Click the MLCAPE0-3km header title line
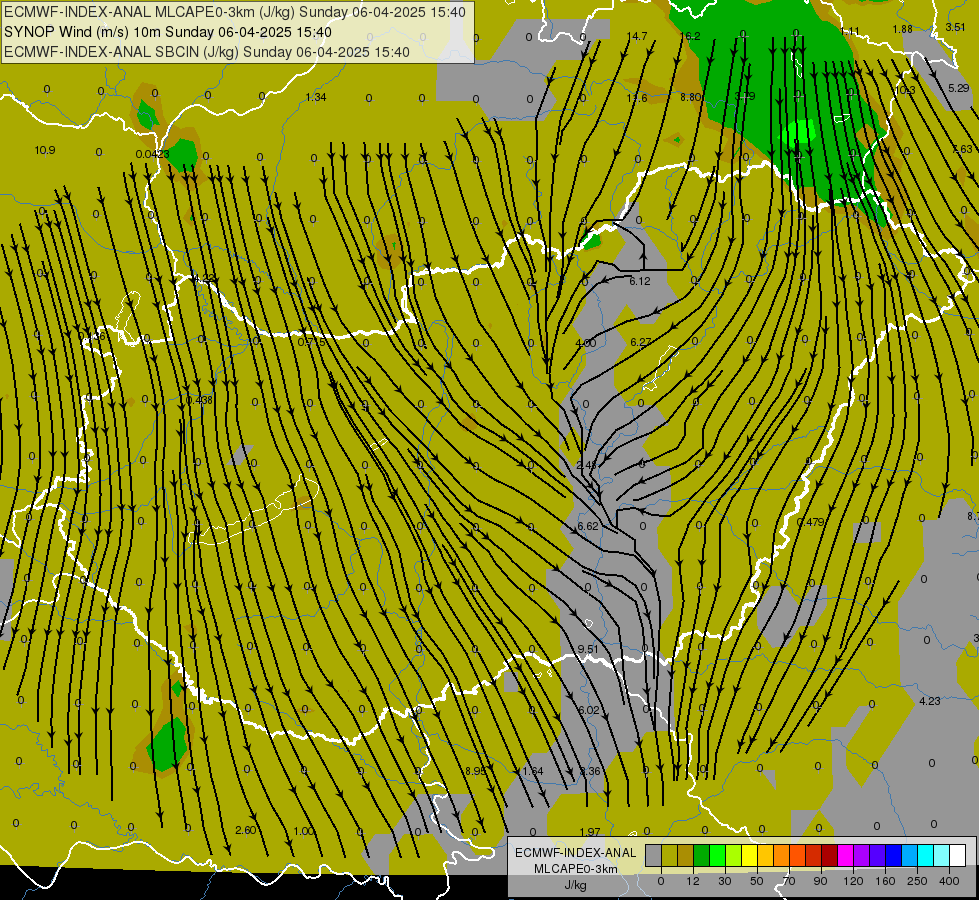The image size is (979, 900). pyautogui.click(x=235, y=12)
